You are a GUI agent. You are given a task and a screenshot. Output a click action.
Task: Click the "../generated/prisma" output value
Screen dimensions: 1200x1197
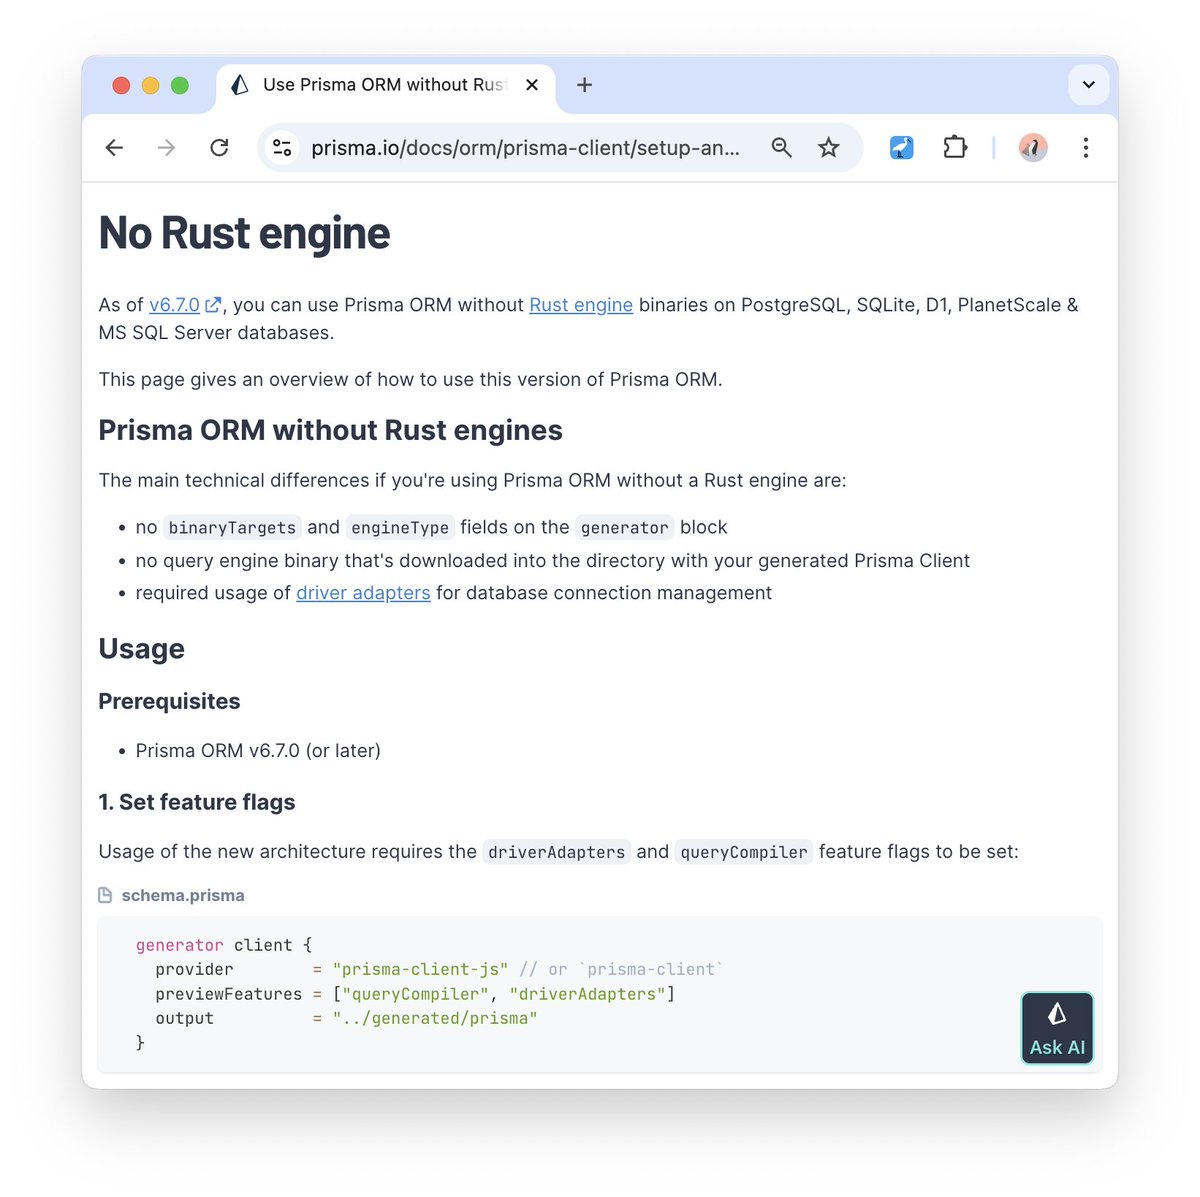[x=435, y=1018]
